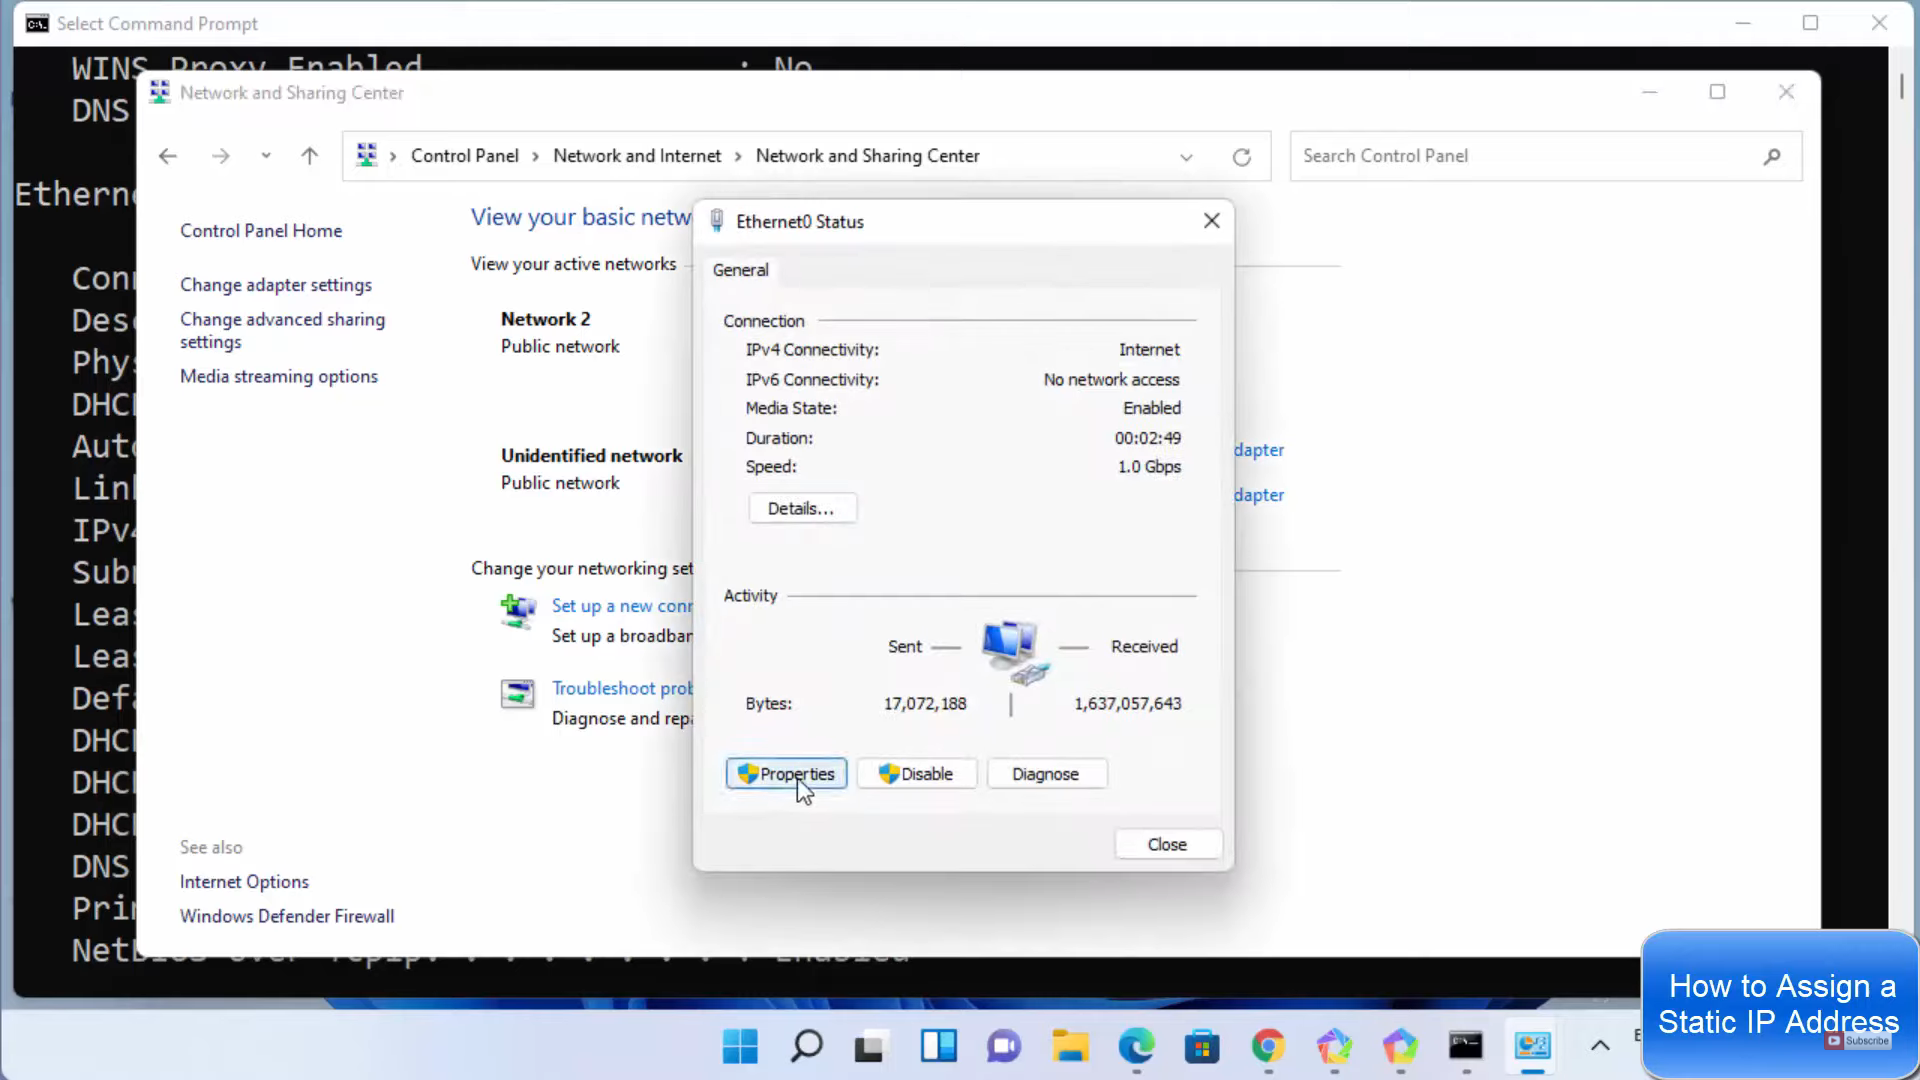This screenshot has height=1080, width=1920.
Task: Open File Explorer from the taskbar
Action: click(x=1070, y=1046)
